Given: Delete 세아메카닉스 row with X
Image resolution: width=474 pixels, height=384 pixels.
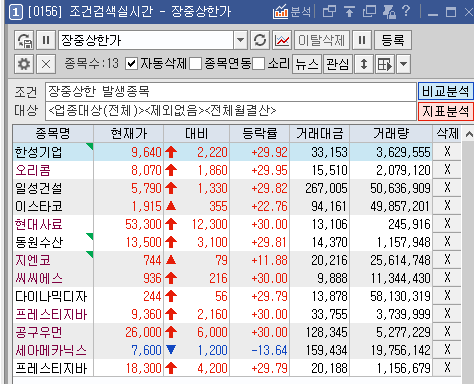Looking at the screenshot, I should tap(447, 350).
